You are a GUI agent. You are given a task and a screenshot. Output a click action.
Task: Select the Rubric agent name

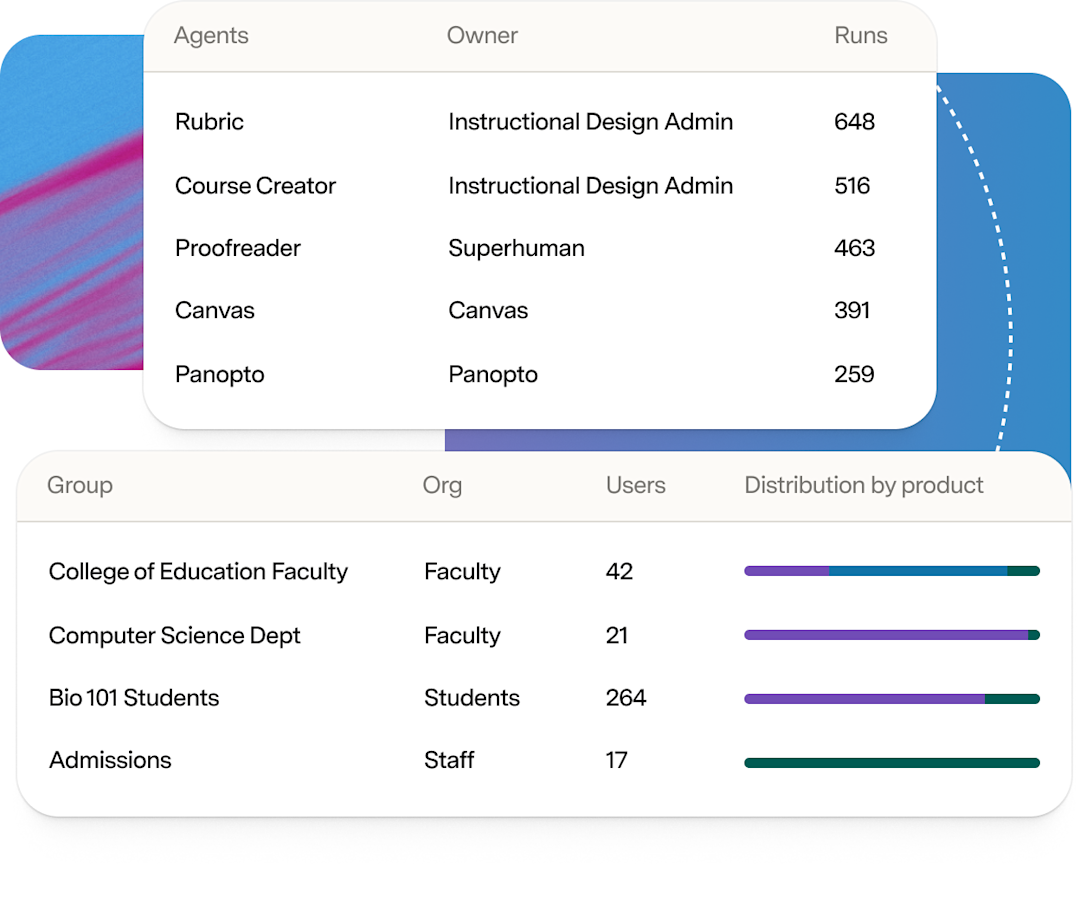tap(209, 122)
